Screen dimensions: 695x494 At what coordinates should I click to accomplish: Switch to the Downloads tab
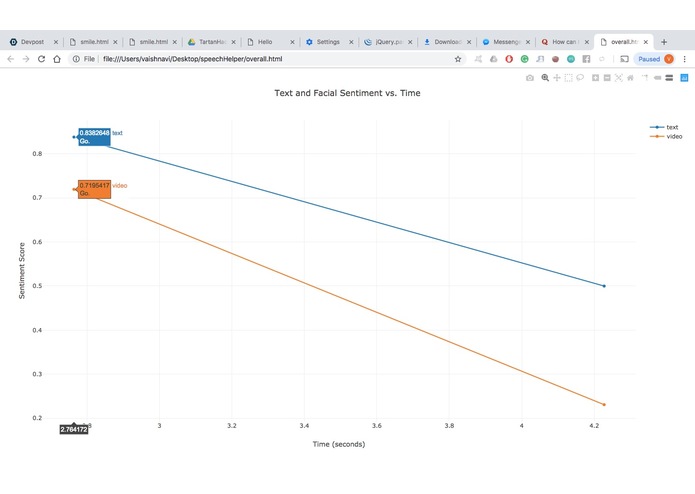click(x=446, y=42)
